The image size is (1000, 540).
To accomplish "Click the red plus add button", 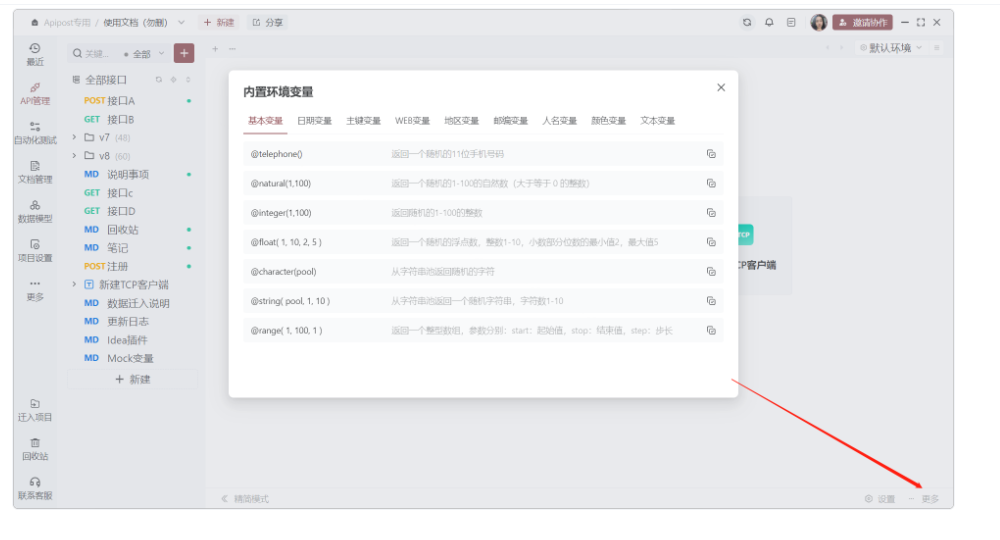I will click(x=184, y=53).
